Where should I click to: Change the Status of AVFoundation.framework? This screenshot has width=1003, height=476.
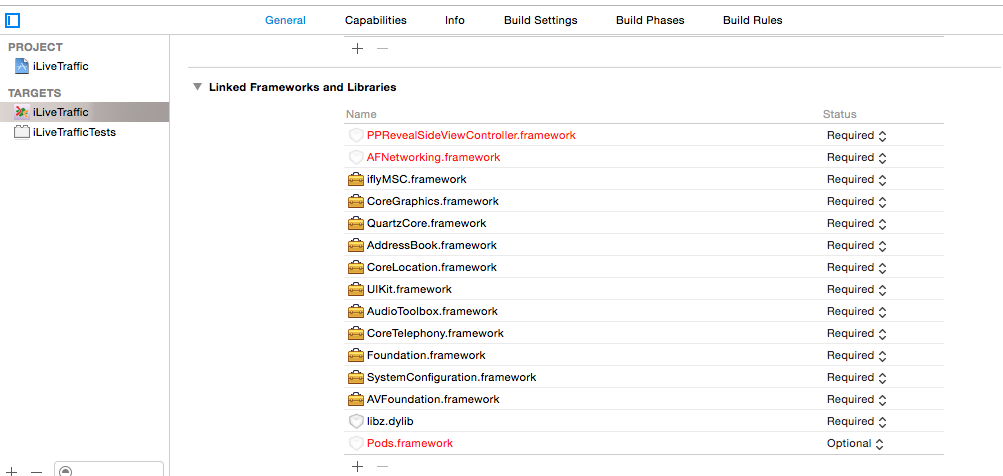tap(857, 399)
